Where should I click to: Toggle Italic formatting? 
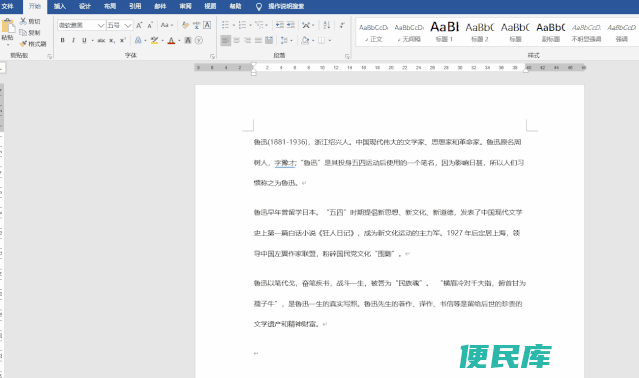point(73,40)
